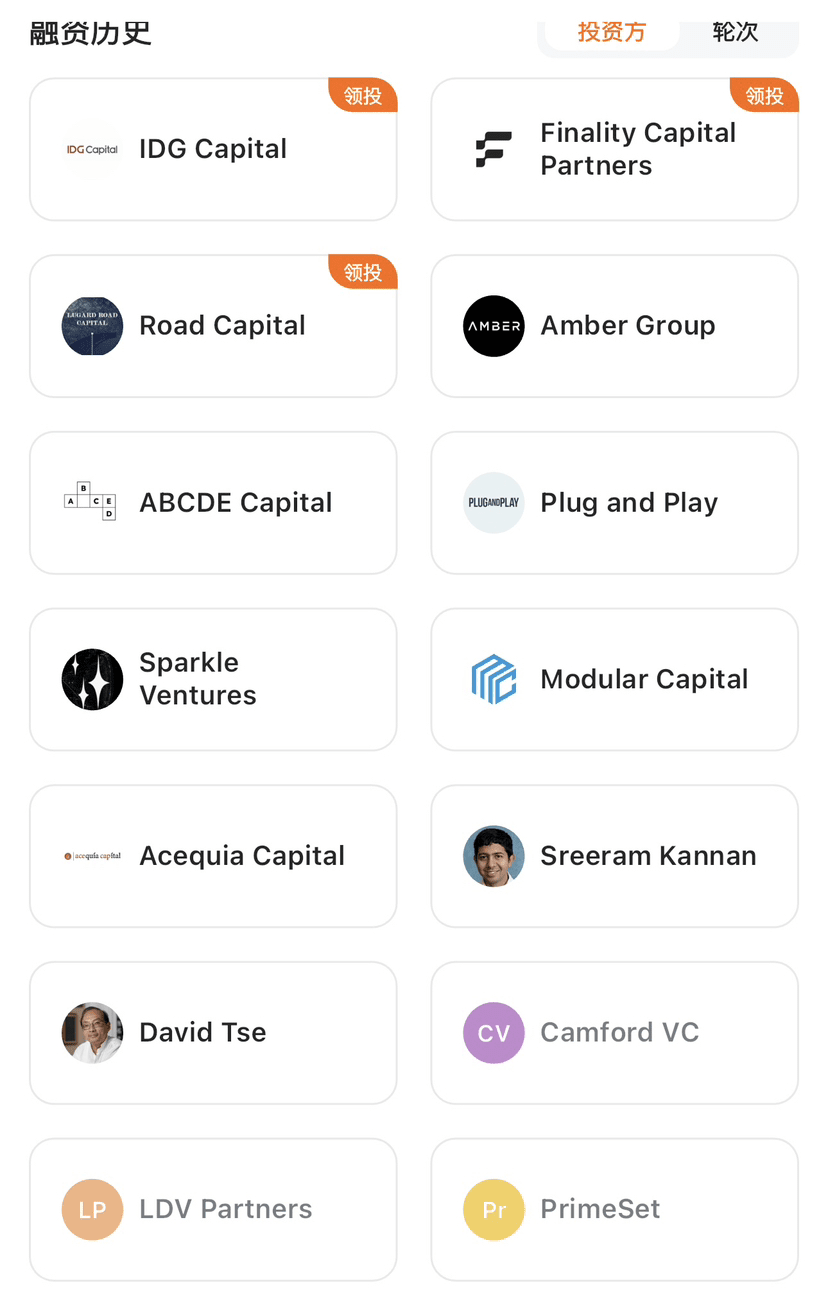
Task: Click the Acequia Capital logo
Action: 92,856
